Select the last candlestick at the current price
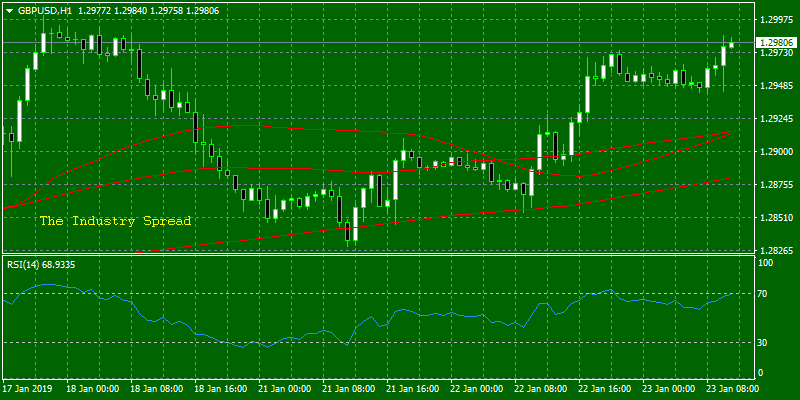 [732, 44]
